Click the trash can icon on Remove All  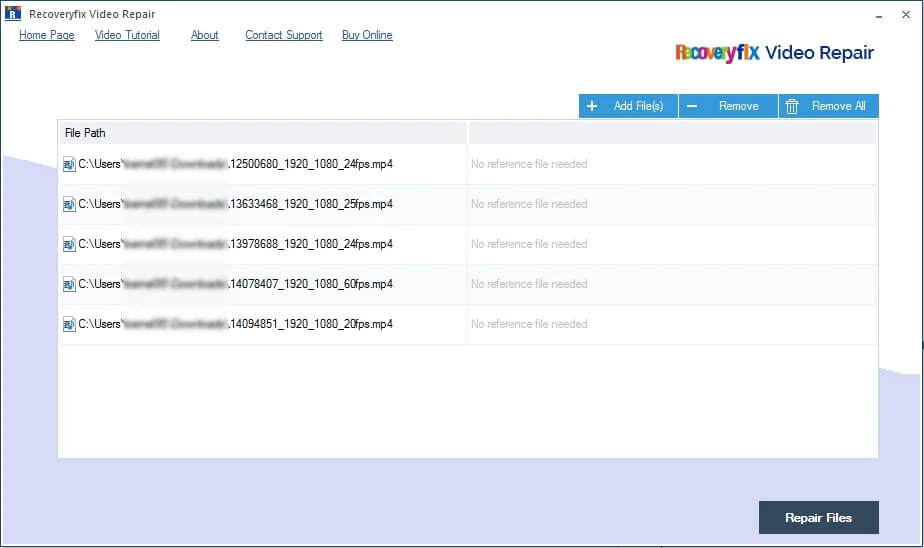click(792, 106)
